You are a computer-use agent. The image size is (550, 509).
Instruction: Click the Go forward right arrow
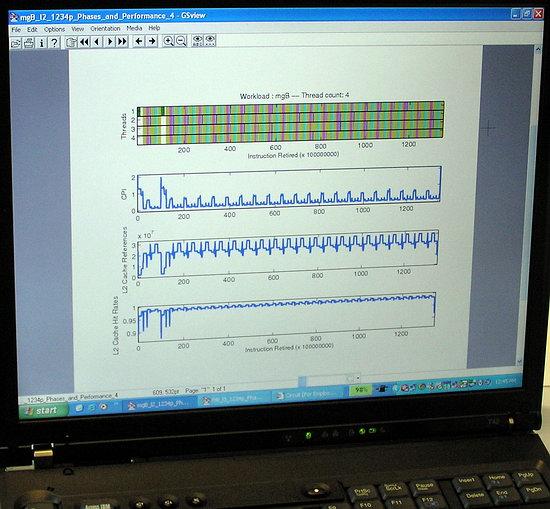click(x=152, y=41)
